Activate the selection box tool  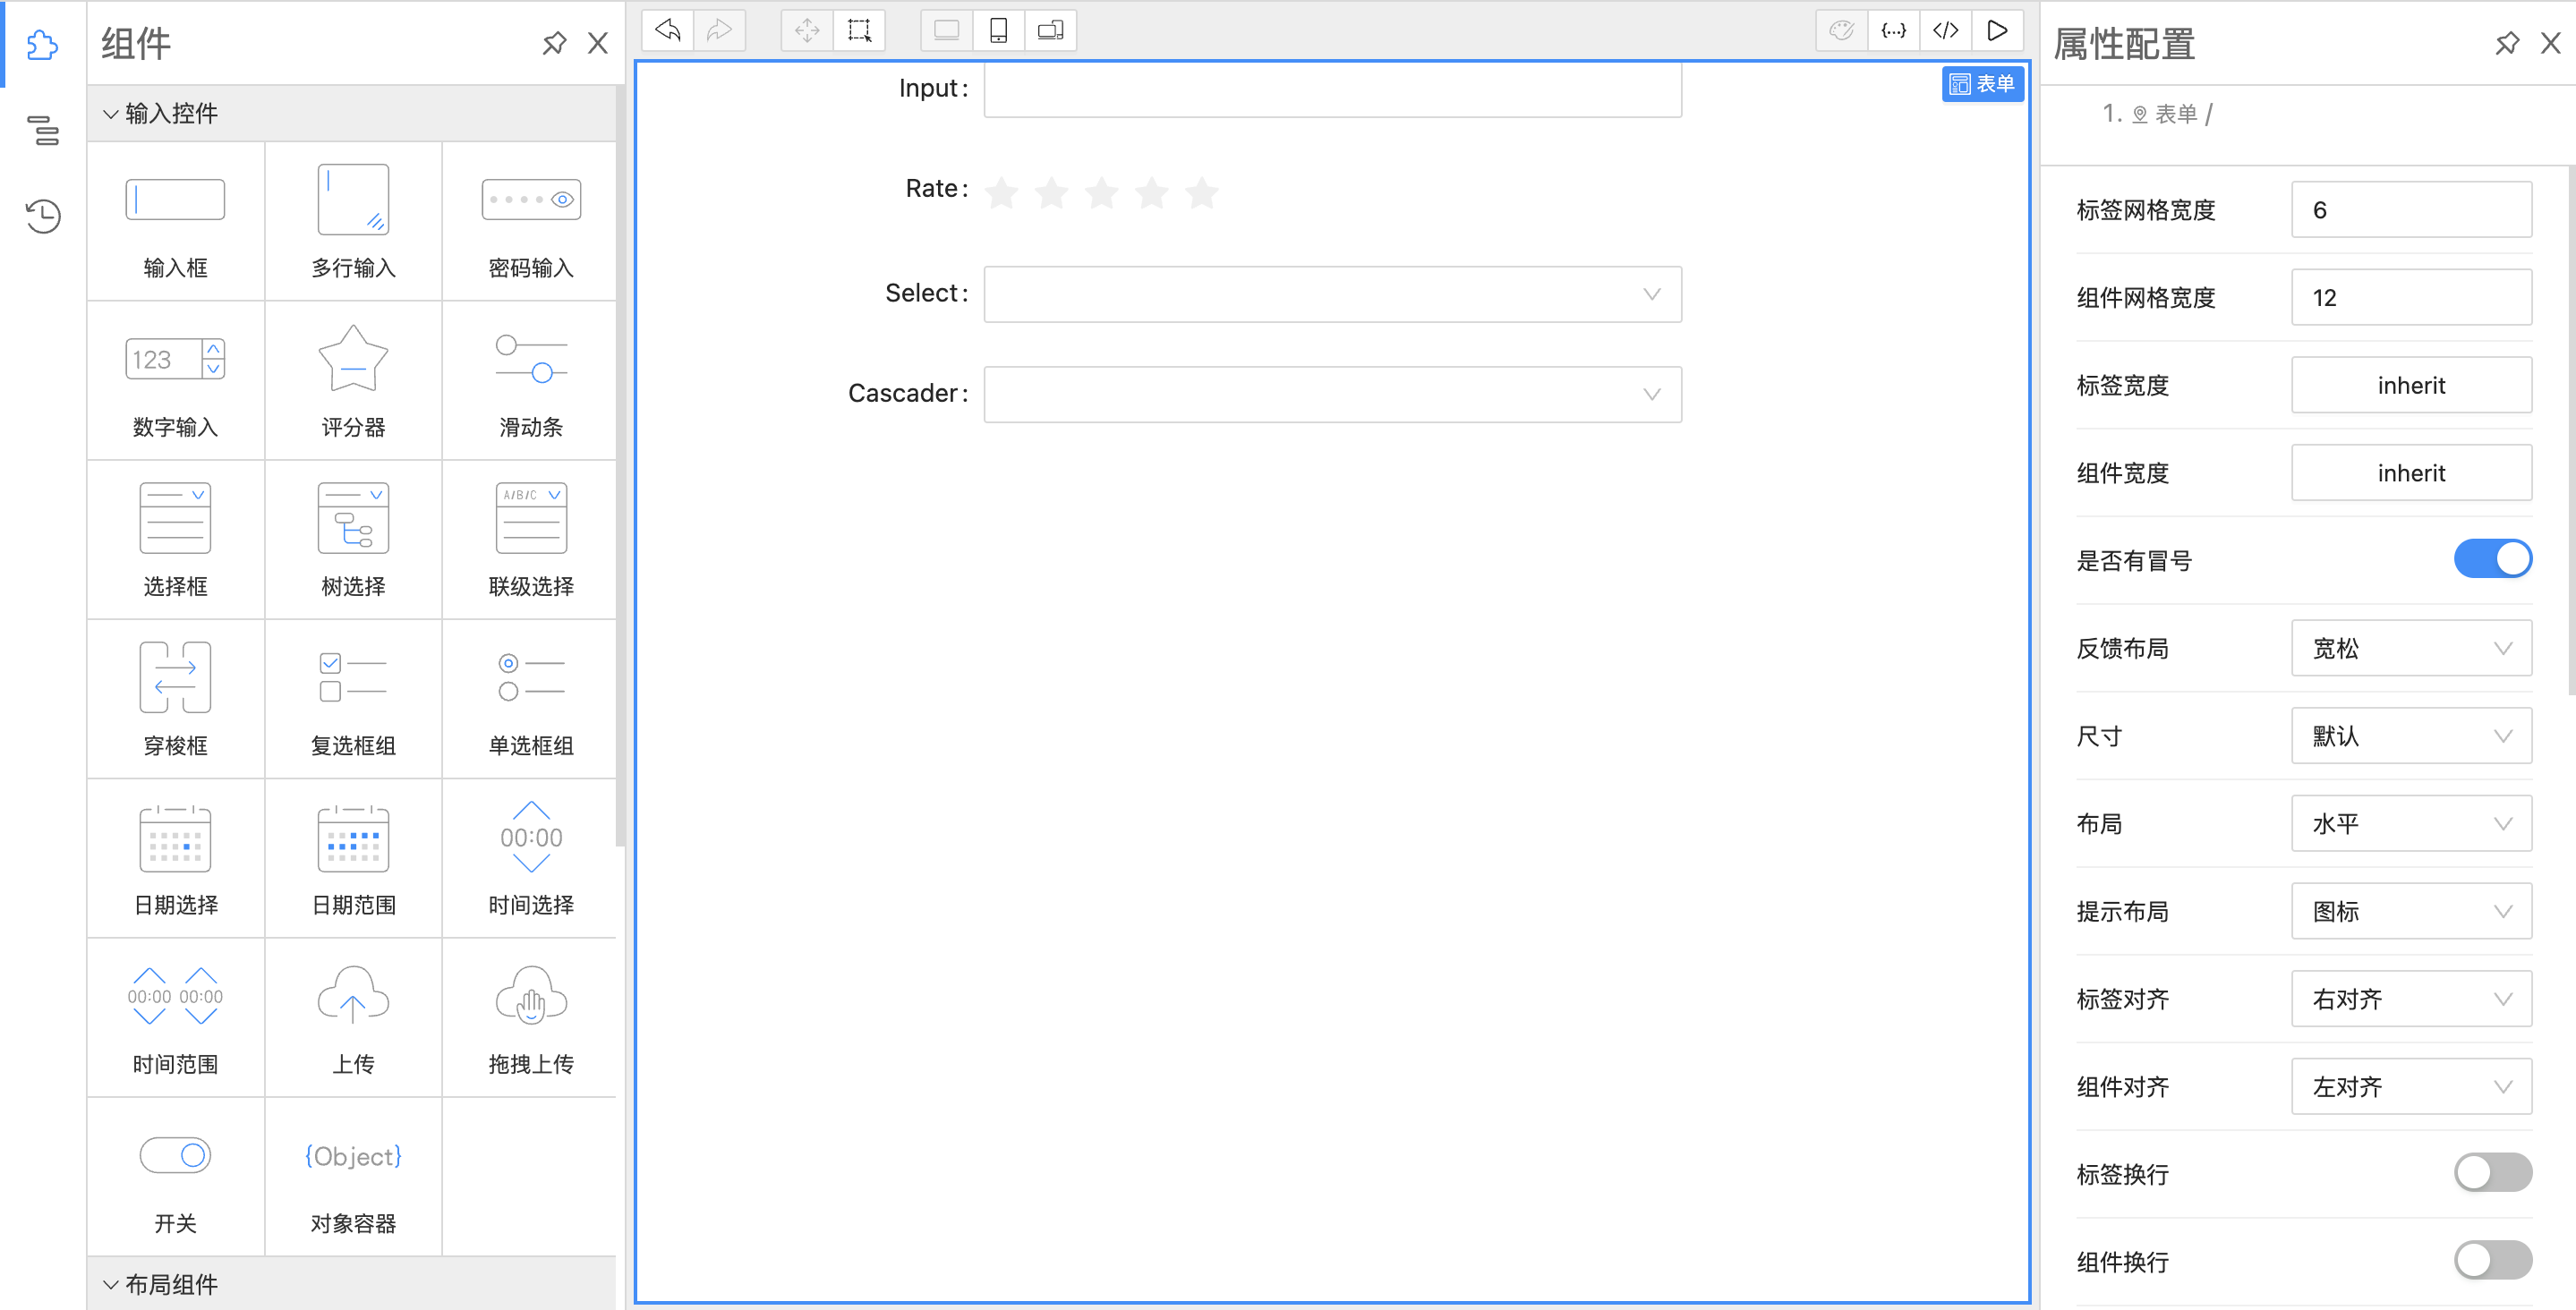pos(859,30)
